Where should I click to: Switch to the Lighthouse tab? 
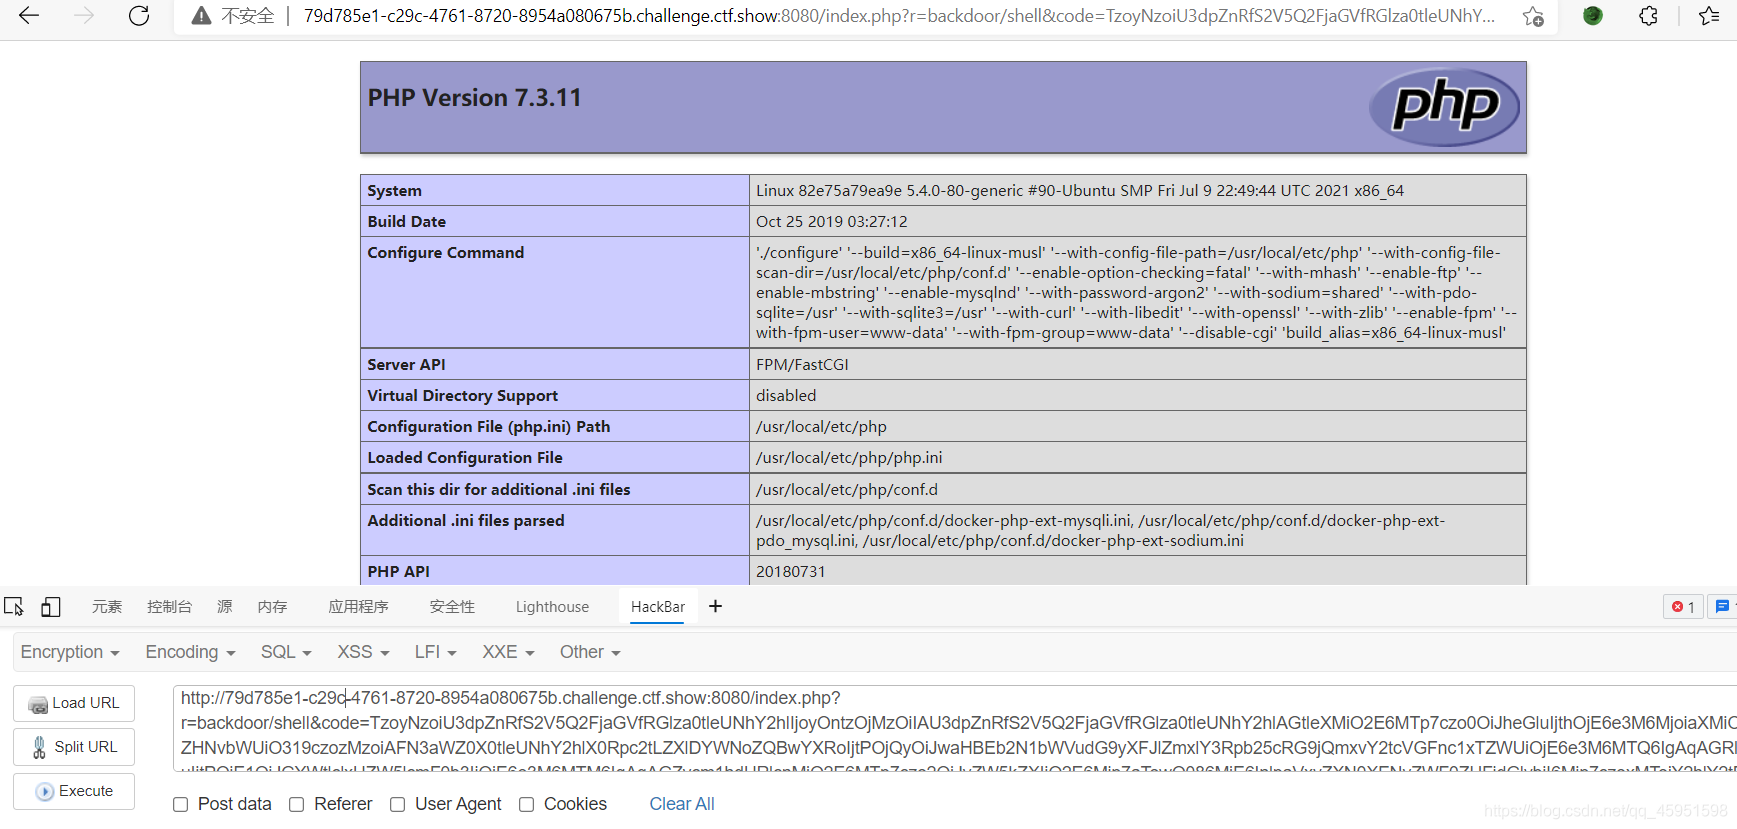(552, 607)
